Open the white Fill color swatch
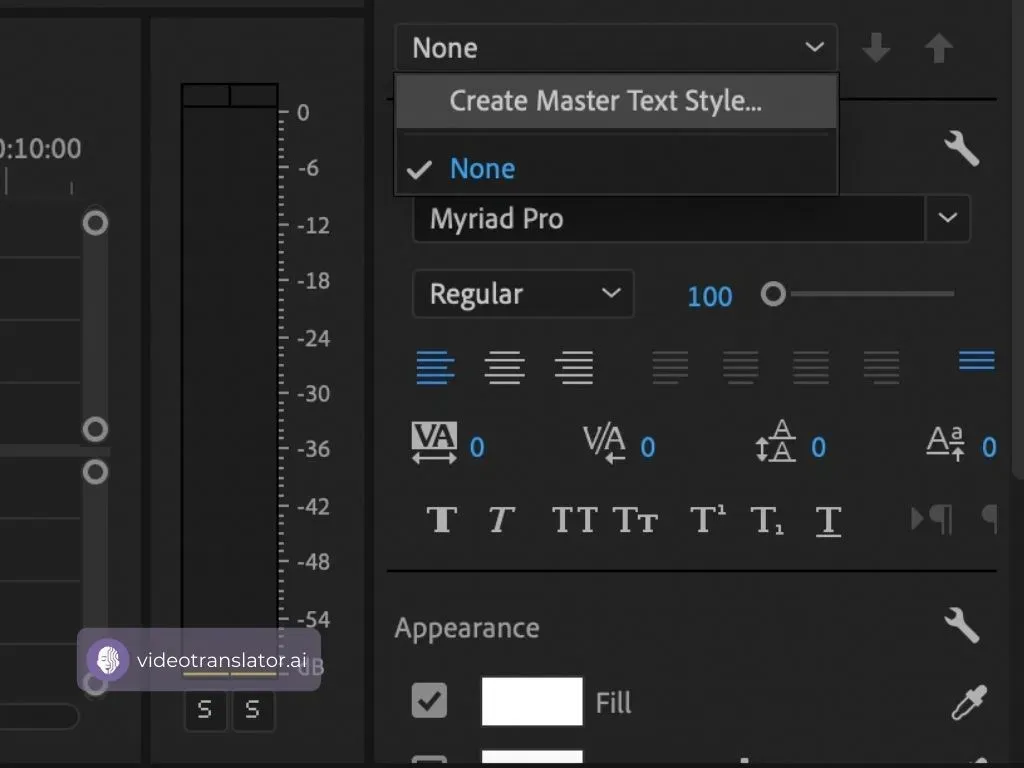The height and width of the screenshot is (768, 1024). click(532, 701)
